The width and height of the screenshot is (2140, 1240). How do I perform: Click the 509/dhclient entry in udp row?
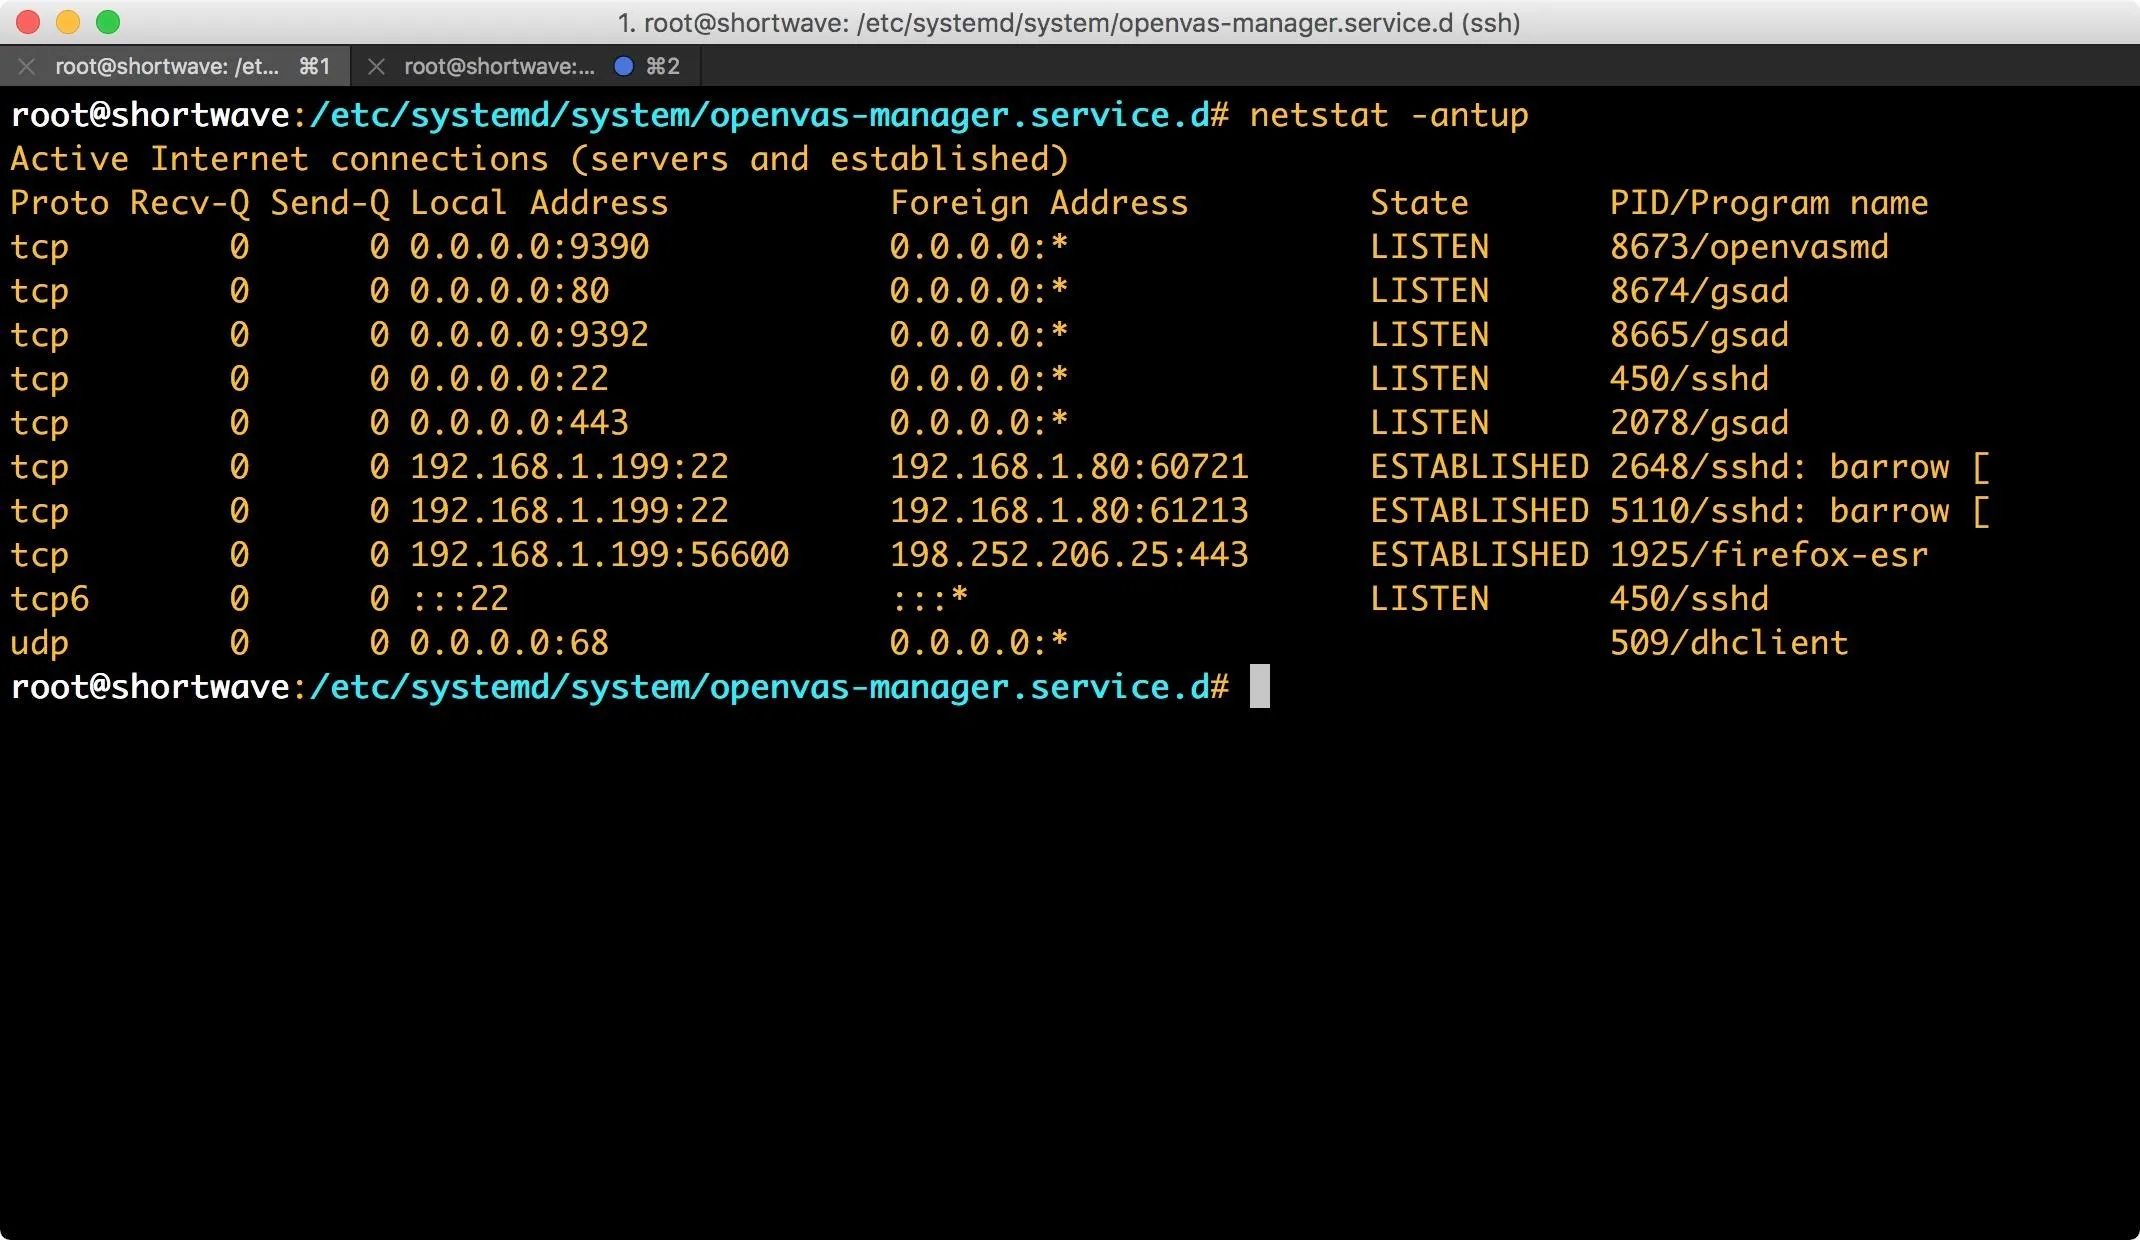point(1729,643)
